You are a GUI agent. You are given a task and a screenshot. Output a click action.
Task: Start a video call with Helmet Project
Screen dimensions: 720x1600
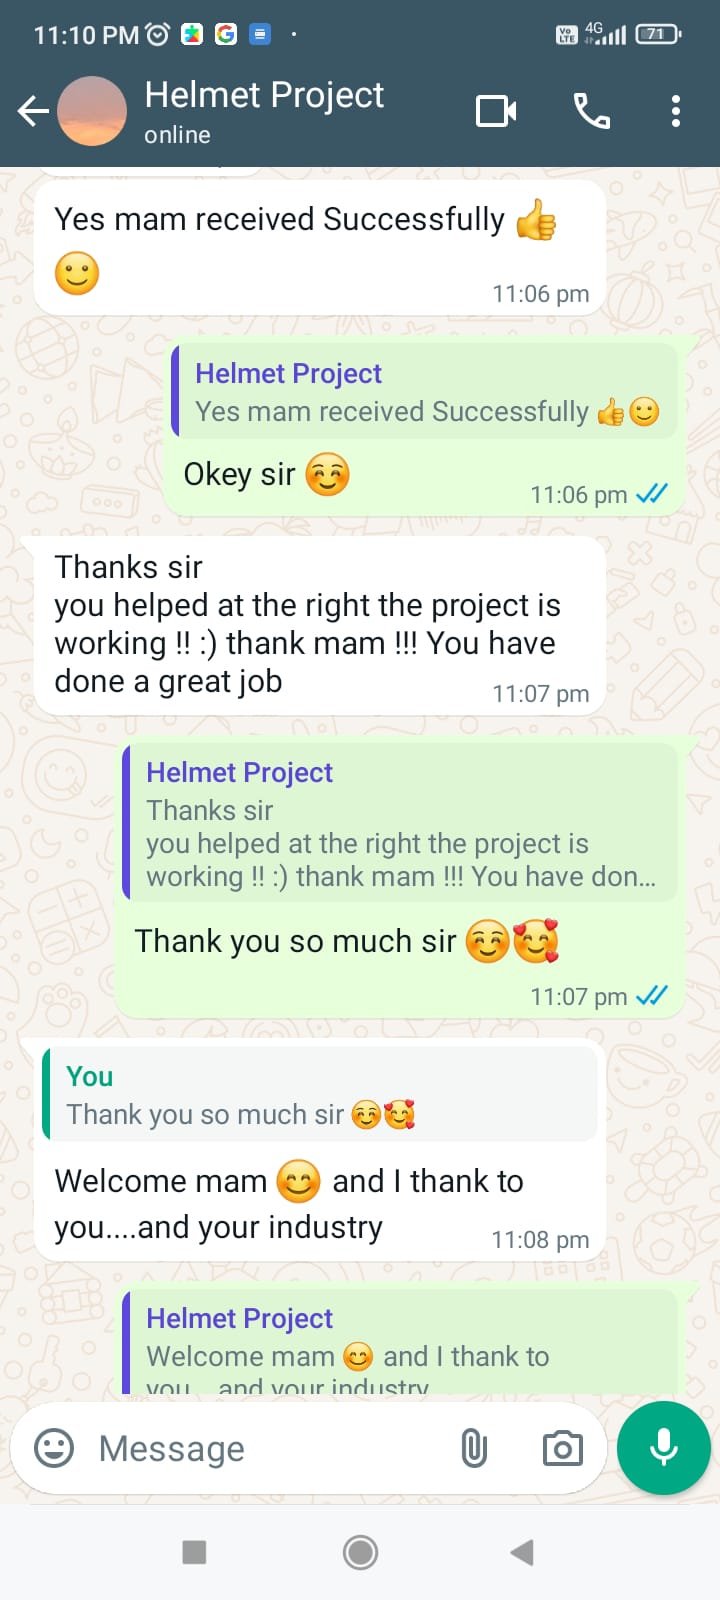click(496, 111)
